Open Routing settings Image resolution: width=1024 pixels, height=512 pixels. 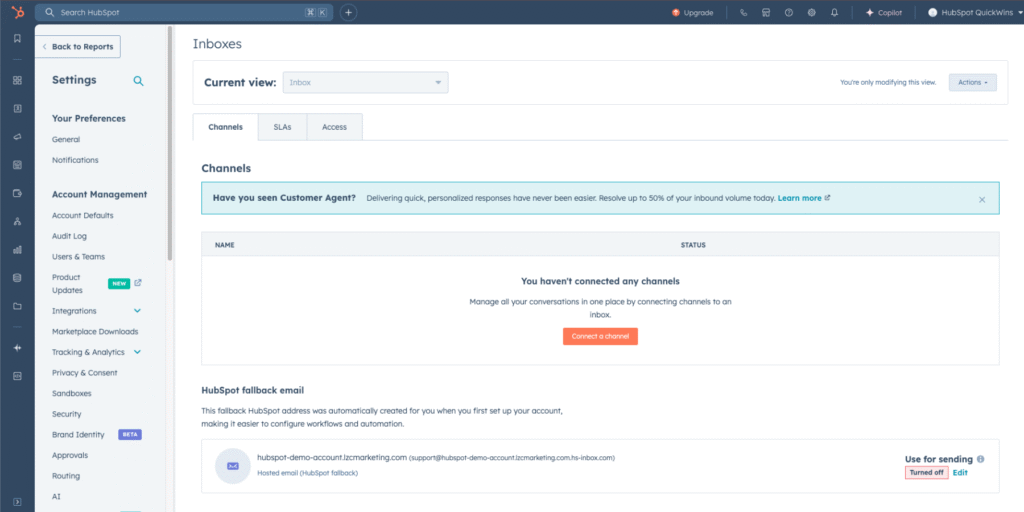pyautogui.click(x=66, y=476)
